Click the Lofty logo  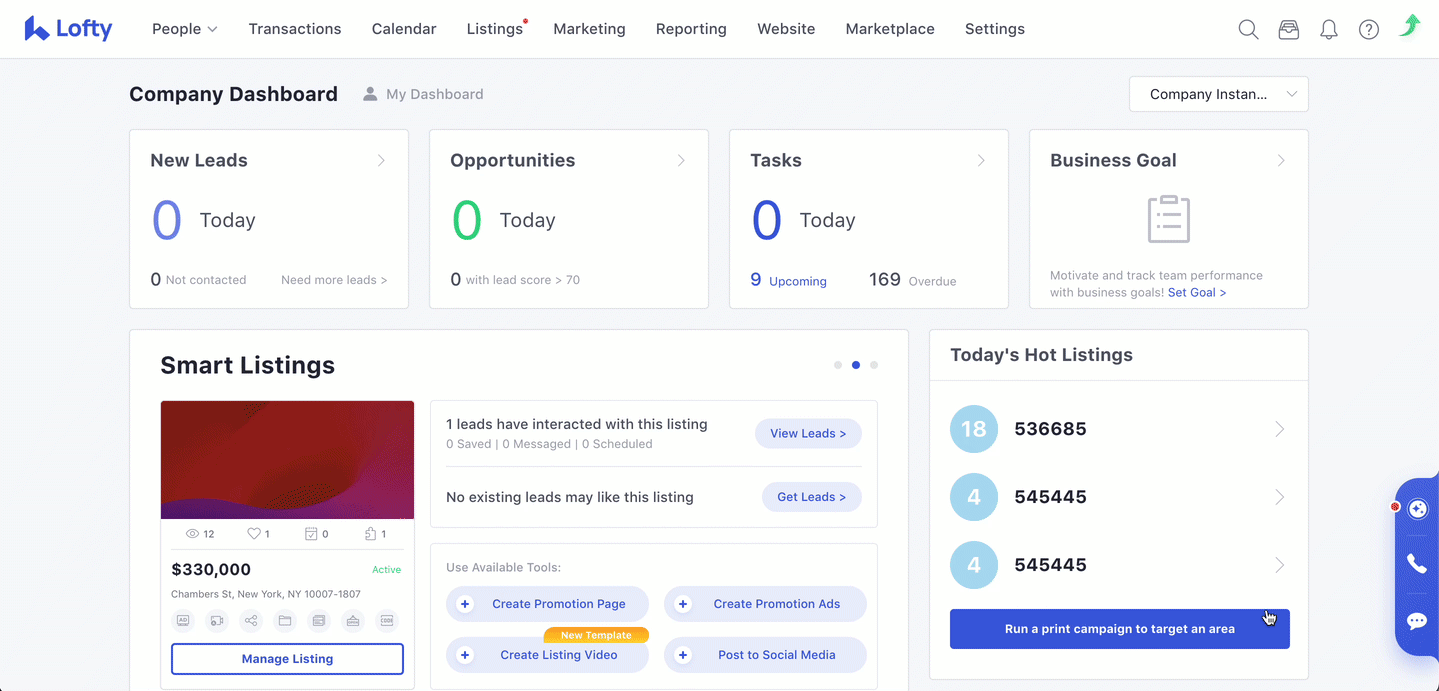pyautogui.click(x=68, y=29)
